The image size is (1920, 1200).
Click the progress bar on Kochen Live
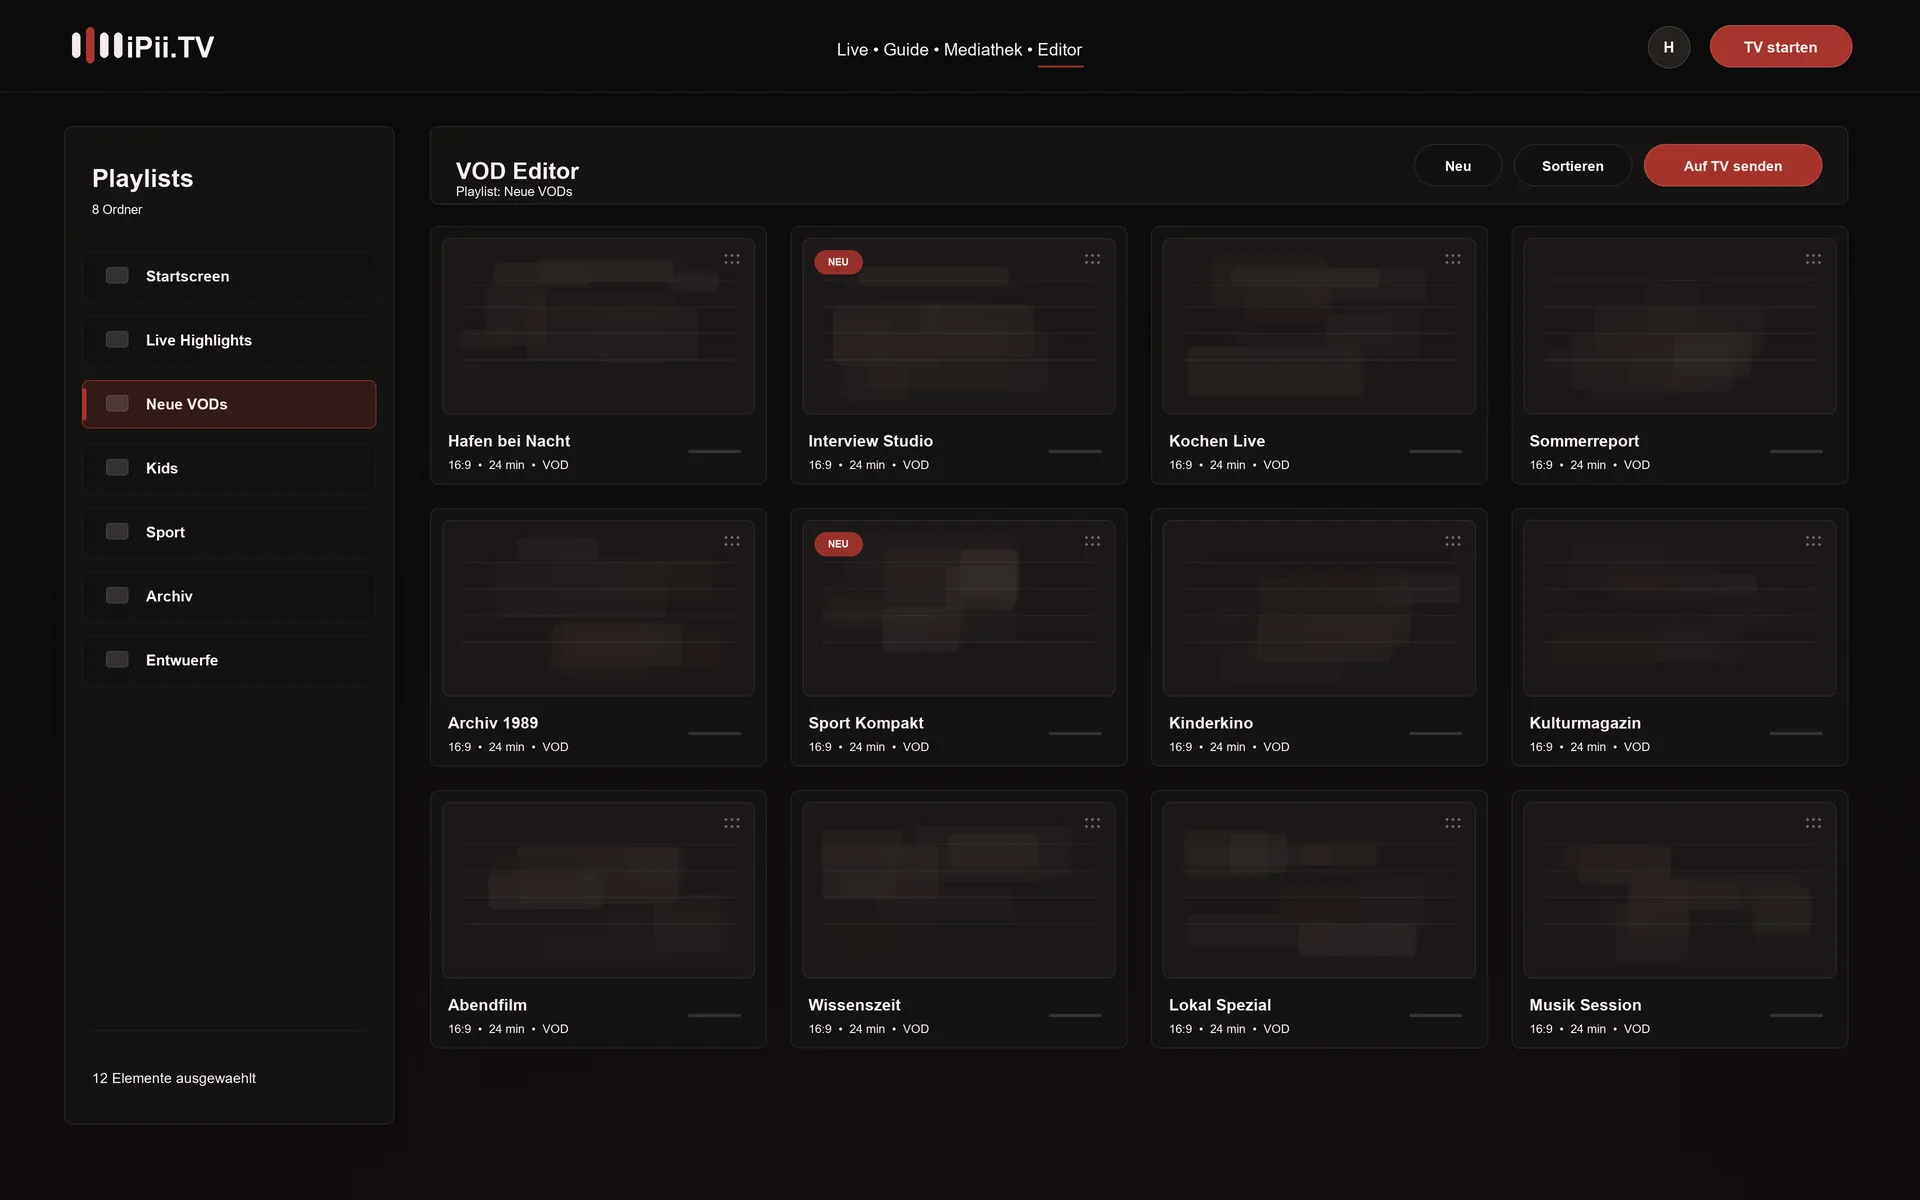tap(1435, 451)
